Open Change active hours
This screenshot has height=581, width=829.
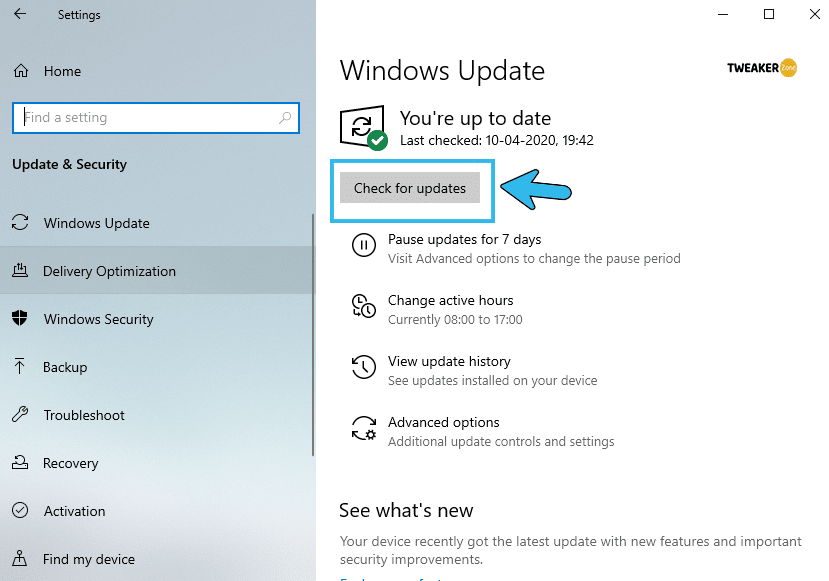[x=450, y=300]
